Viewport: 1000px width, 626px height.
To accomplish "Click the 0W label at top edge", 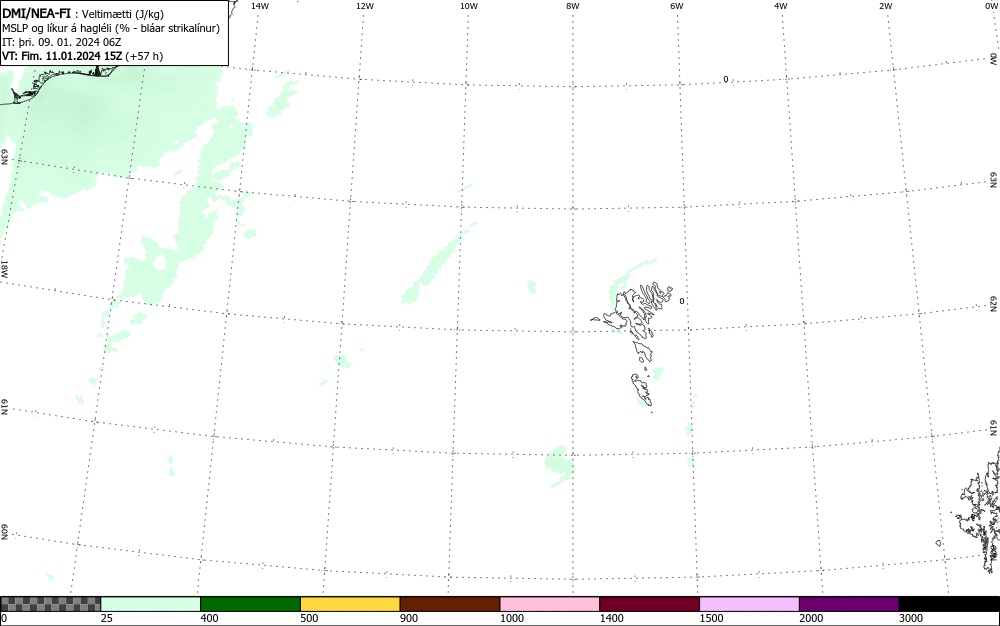I will (991, 6).
